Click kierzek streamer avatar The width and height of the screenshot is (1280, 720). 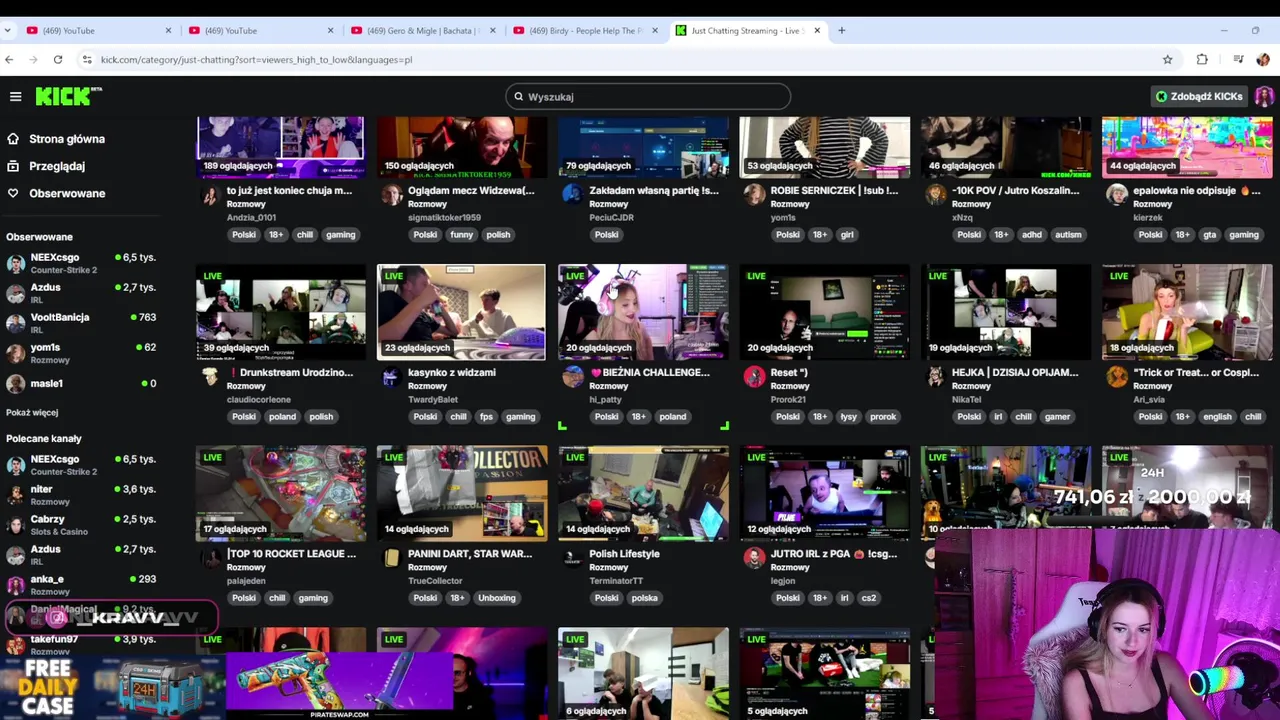pyautogui.click(x=1116, y=194)
